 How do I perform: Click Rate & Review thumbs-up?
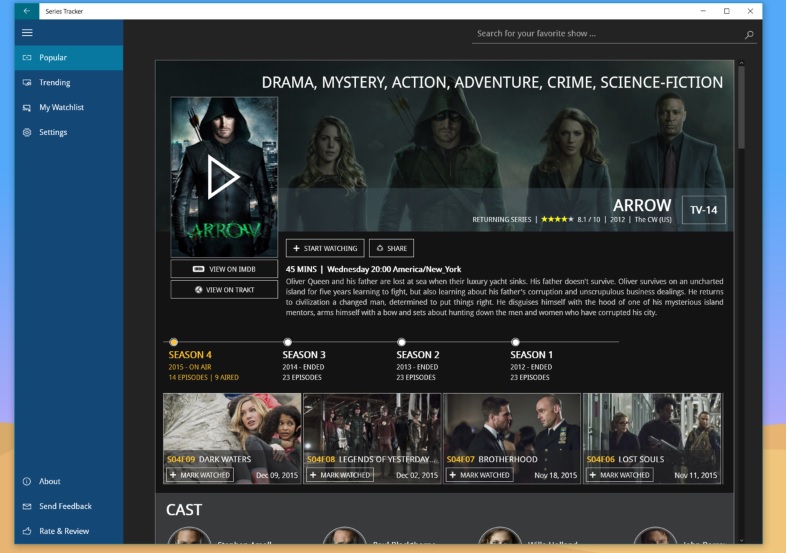pyautogui.click(x=27, y=531)
